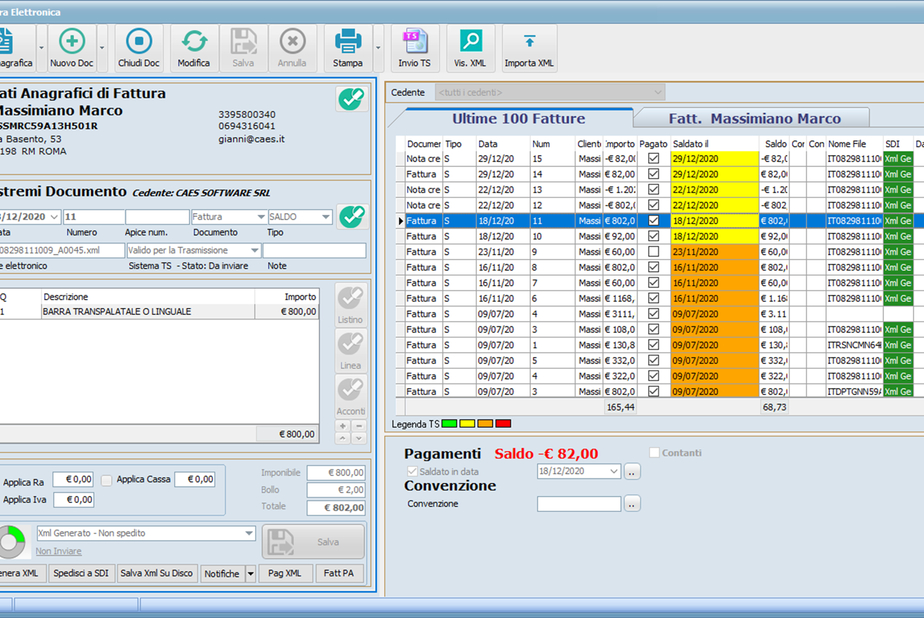
Task: Open print with the Stampa icon
Action: click(x=347, y=42)
